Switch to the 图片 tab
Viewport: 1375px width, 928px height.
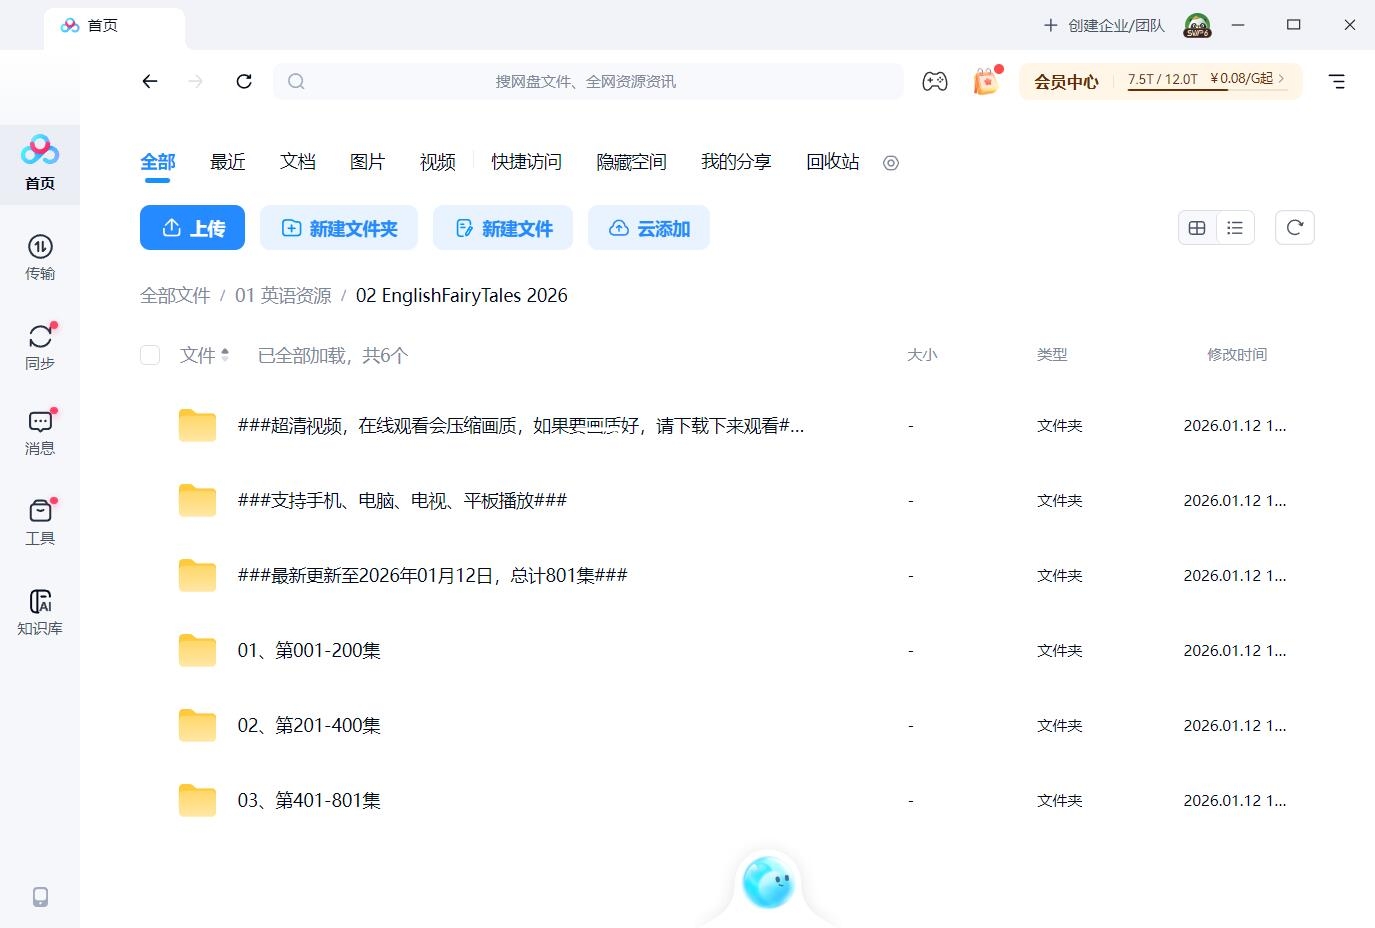click(x=367, y=162)
